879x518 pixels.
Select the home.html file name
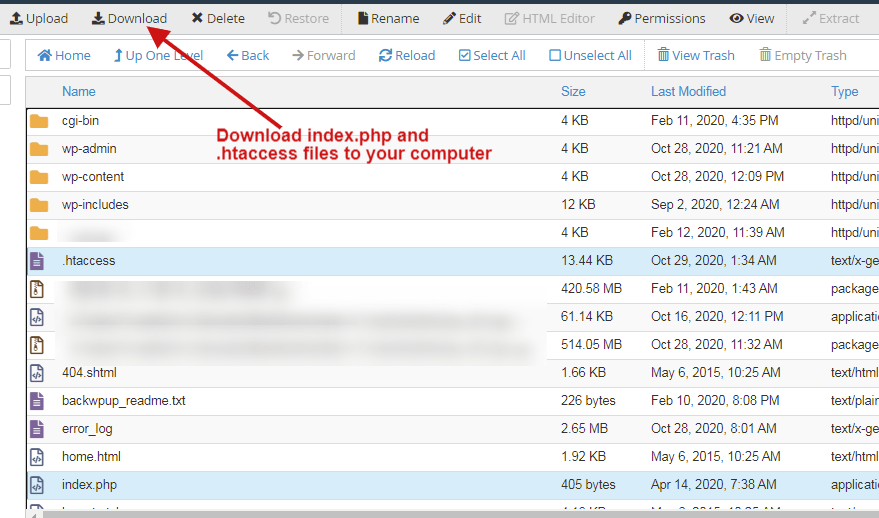tap(91, 457)
